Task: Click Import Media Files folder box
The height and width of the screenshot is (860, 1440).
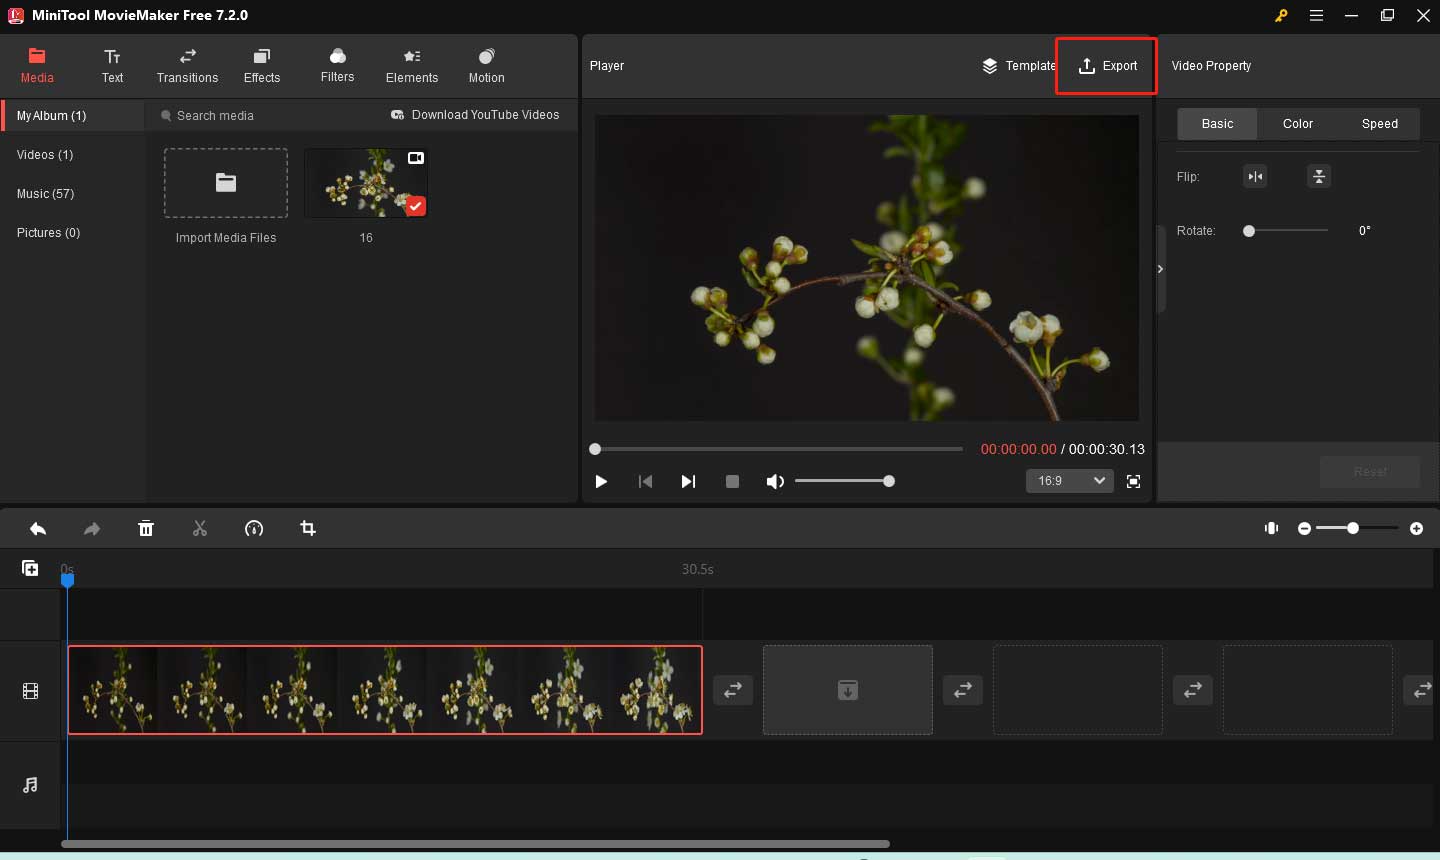Action: point(226,183)
